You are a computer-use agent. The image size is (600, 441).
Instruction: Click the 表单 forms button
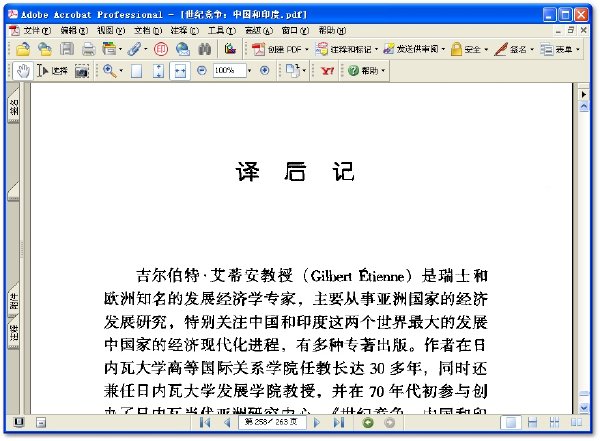coord(556,49)
